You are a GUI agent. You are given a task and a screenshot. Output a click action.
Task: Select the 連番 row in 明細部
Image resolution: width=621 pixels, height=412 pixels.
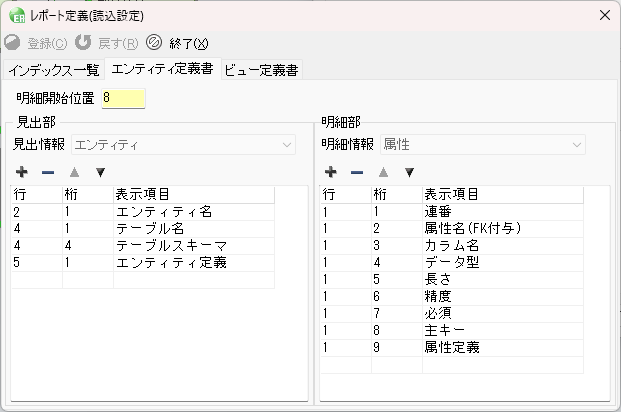pyautogui.click(x=452, y=212)
